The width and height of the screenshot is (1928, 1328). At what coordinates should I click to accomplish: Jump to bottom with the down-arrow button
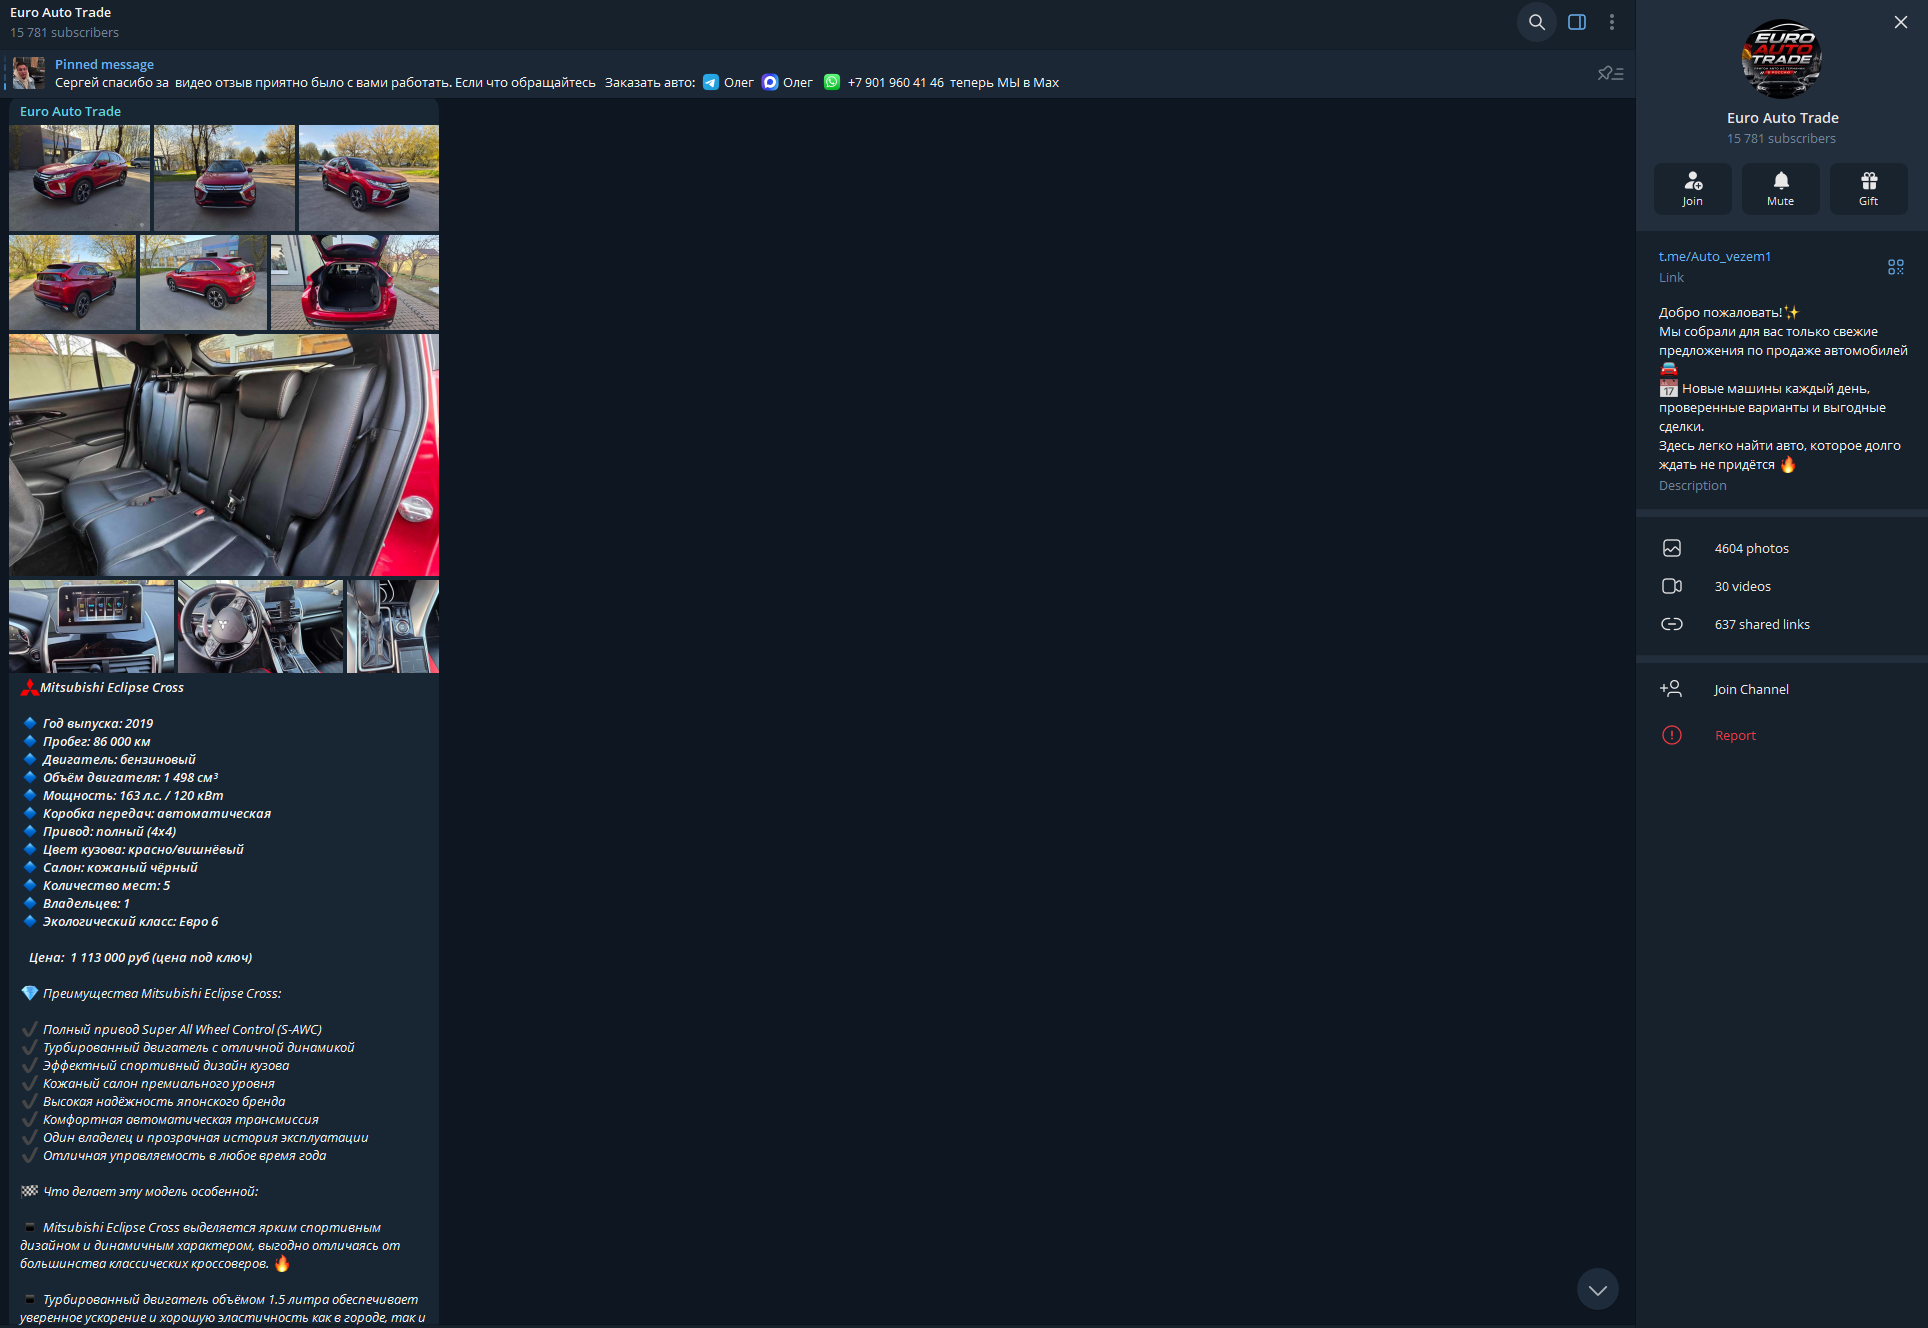point(1598,1290)
